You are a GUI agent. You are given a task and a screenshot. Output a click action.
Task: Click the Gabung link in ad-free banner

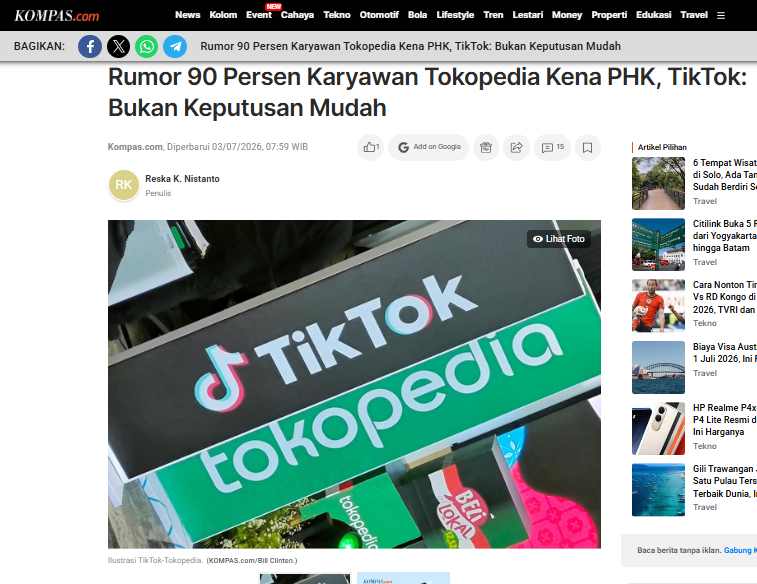740,550
